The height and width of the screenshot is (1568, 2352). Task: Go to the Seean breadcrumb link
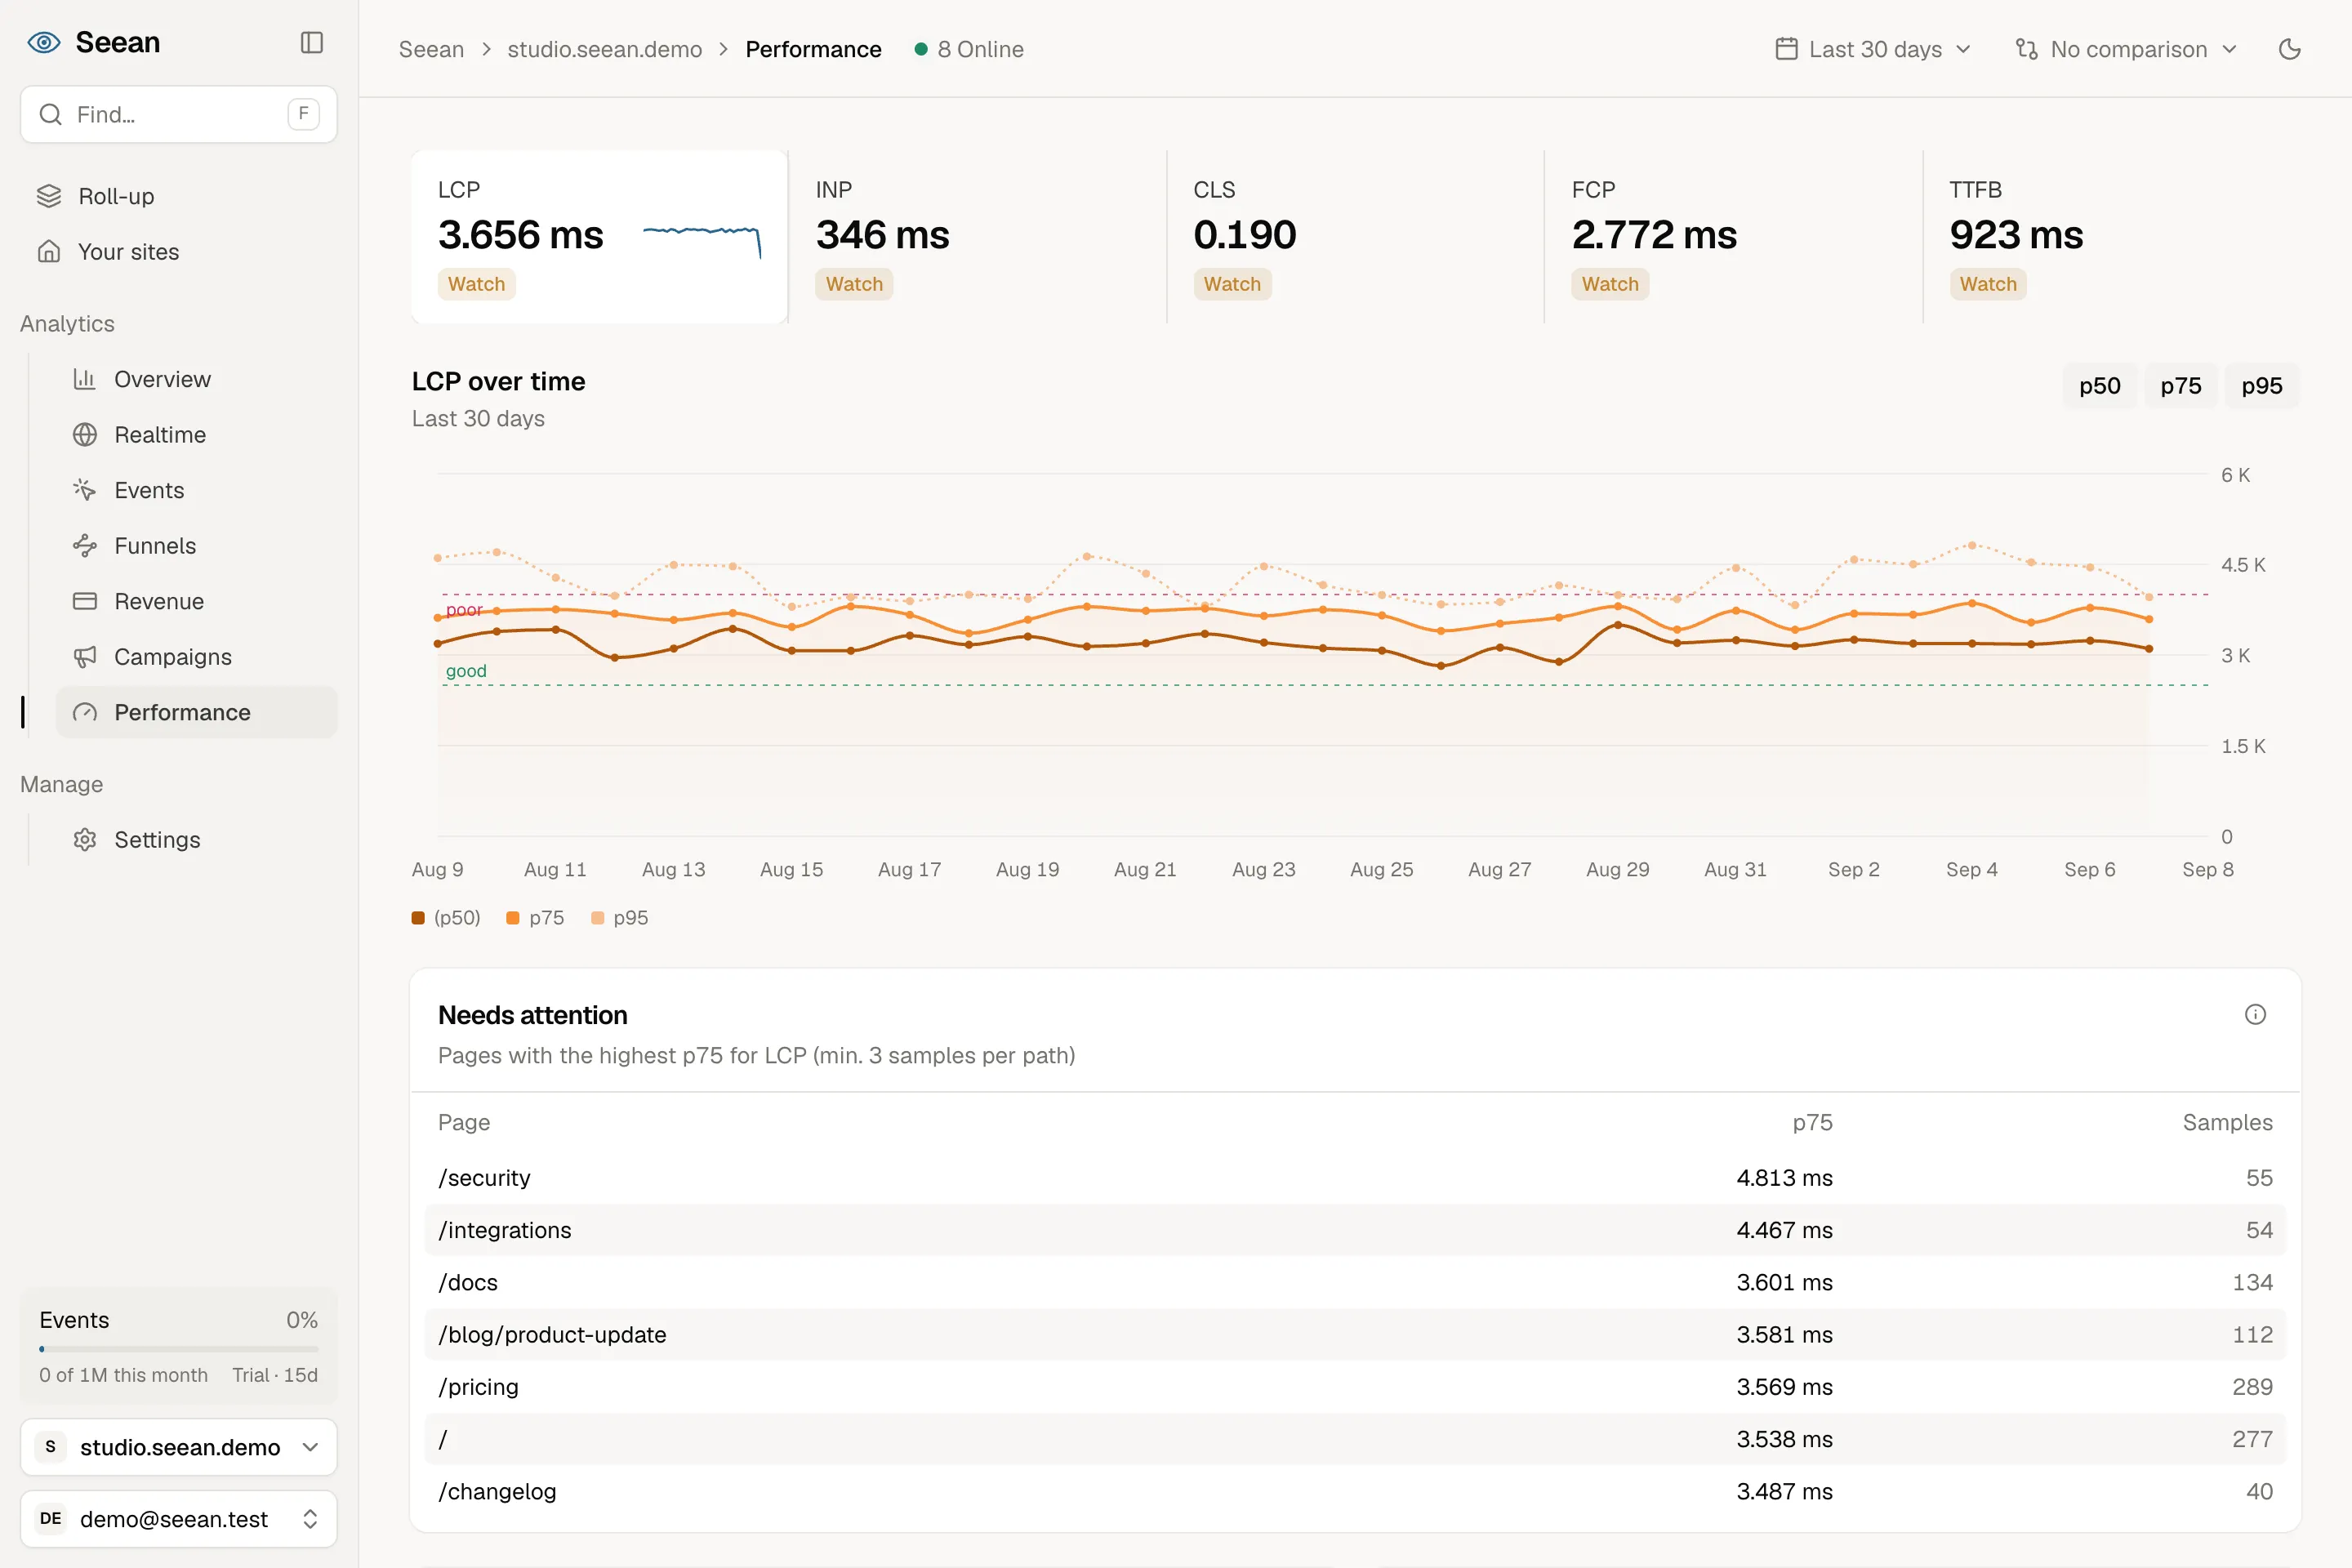coord(431,49)
